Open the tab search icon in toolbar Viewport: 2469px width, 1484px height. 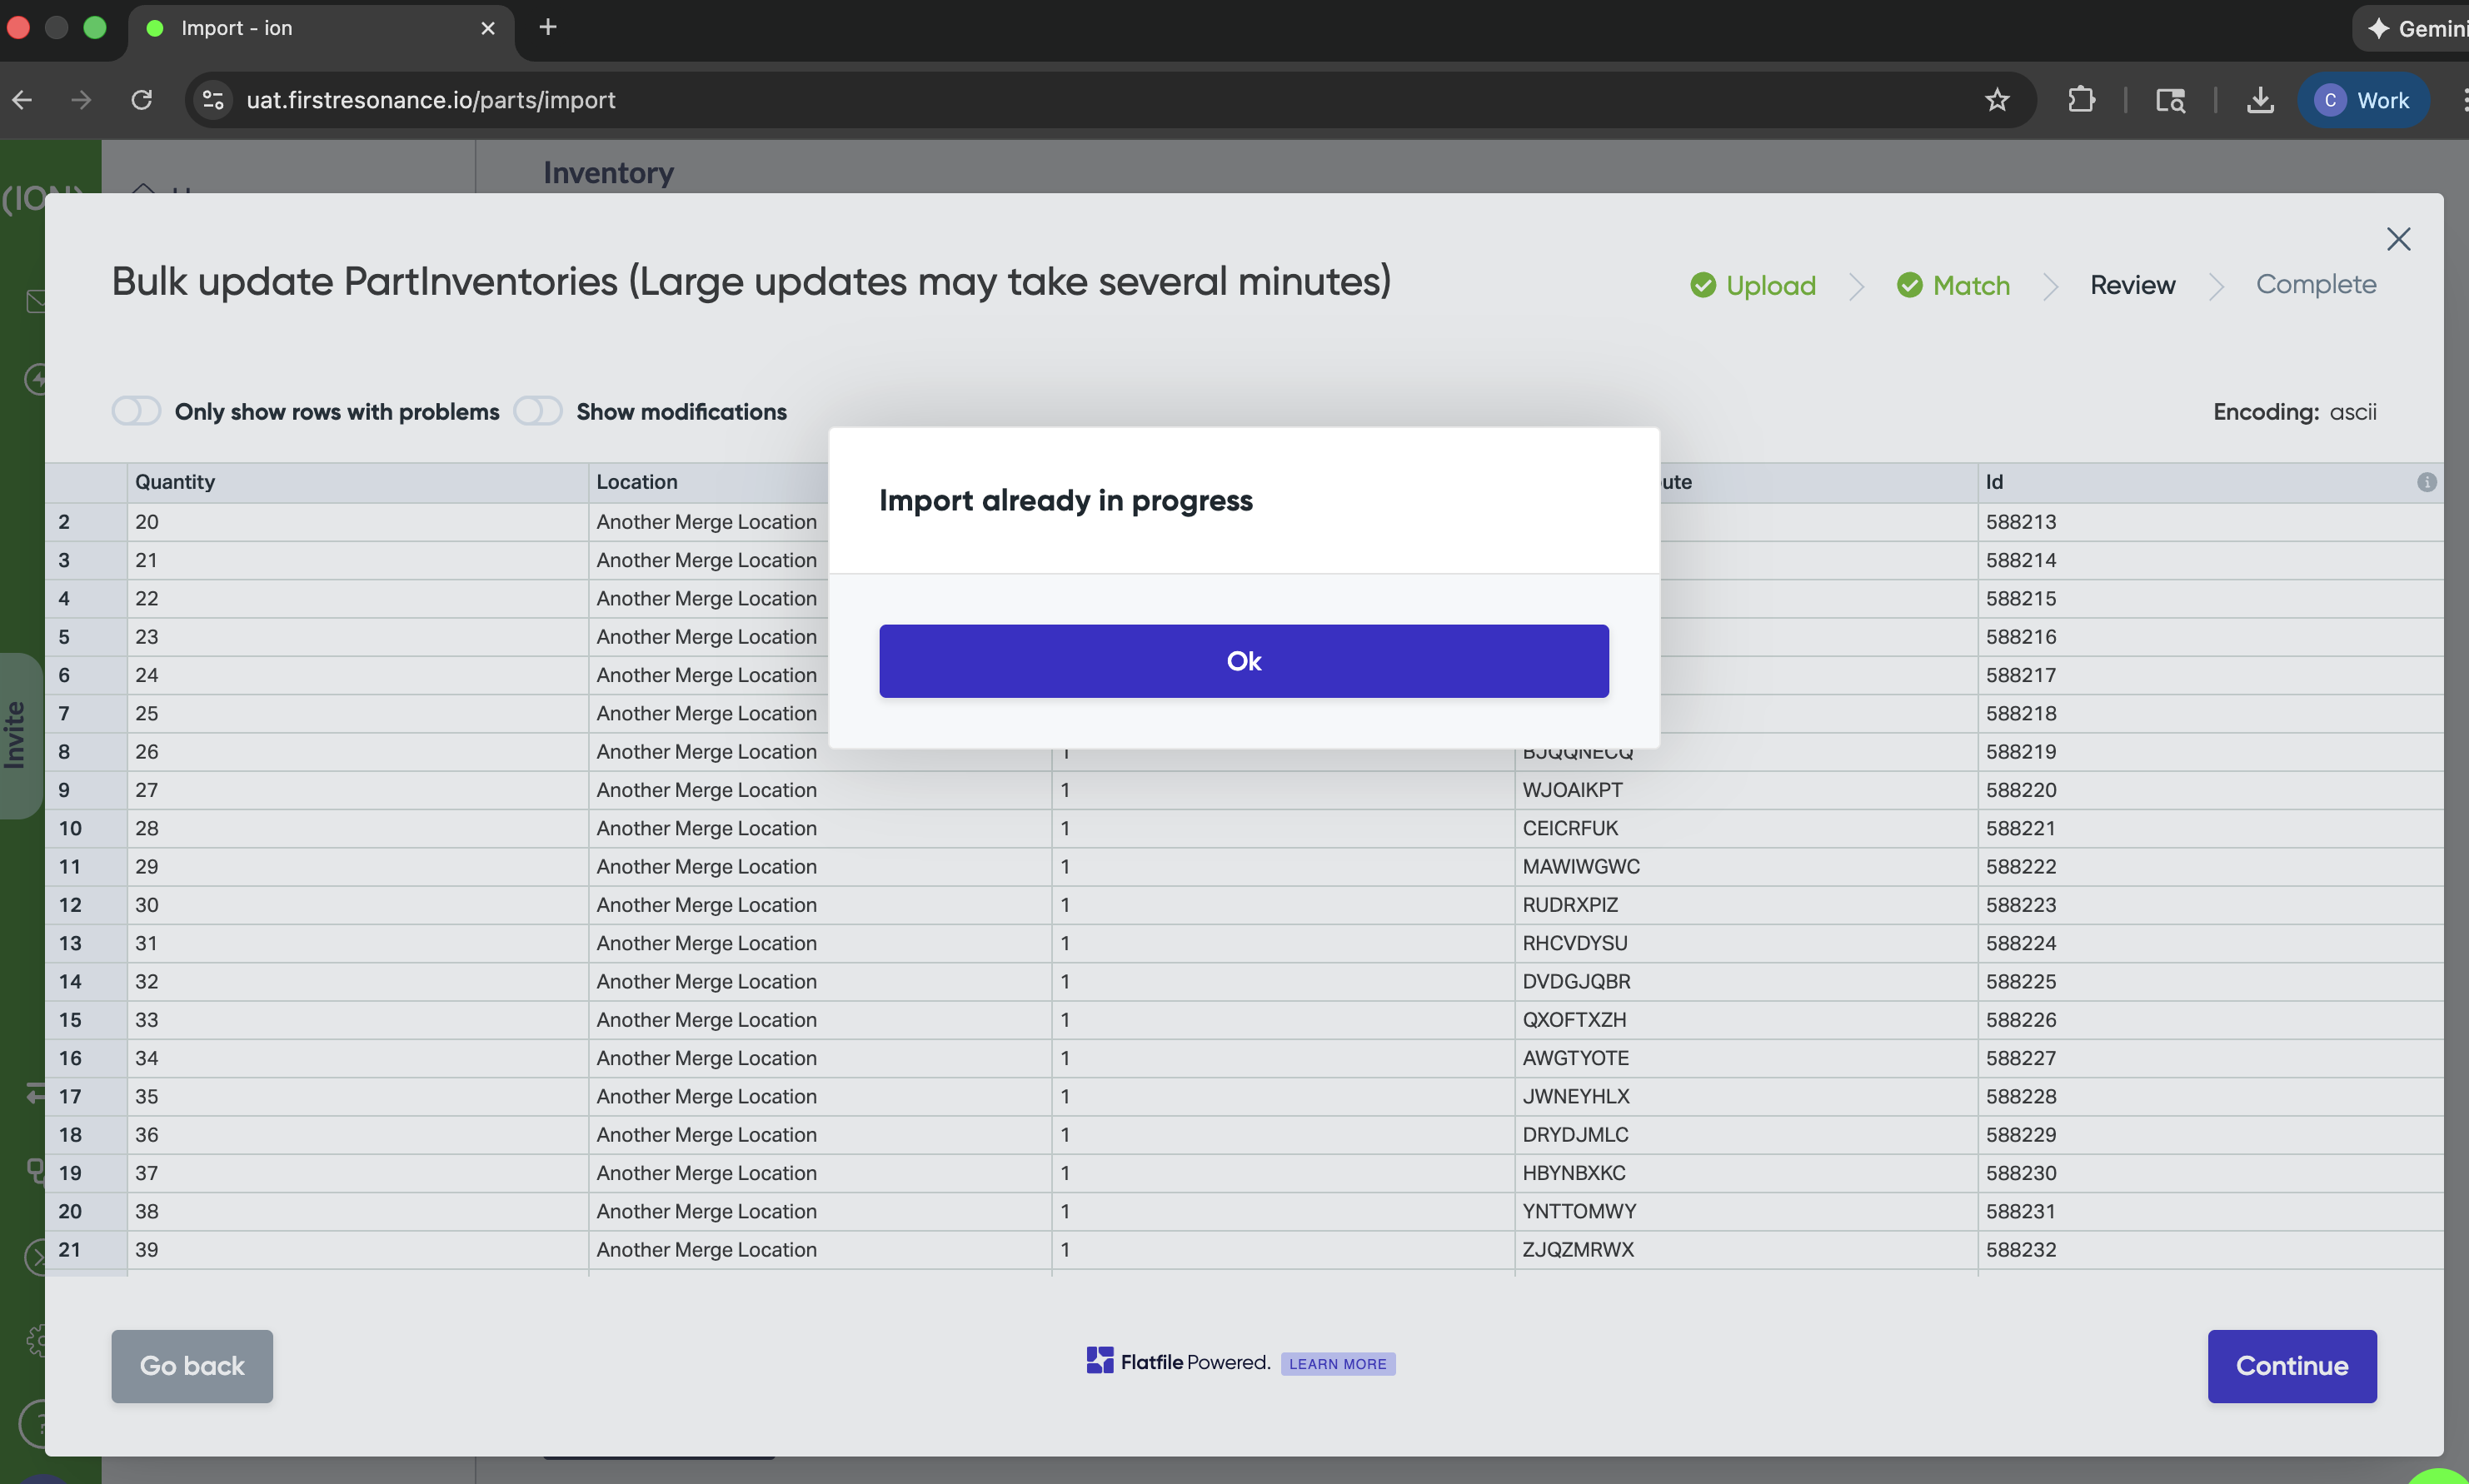[x=2170, y=100]
